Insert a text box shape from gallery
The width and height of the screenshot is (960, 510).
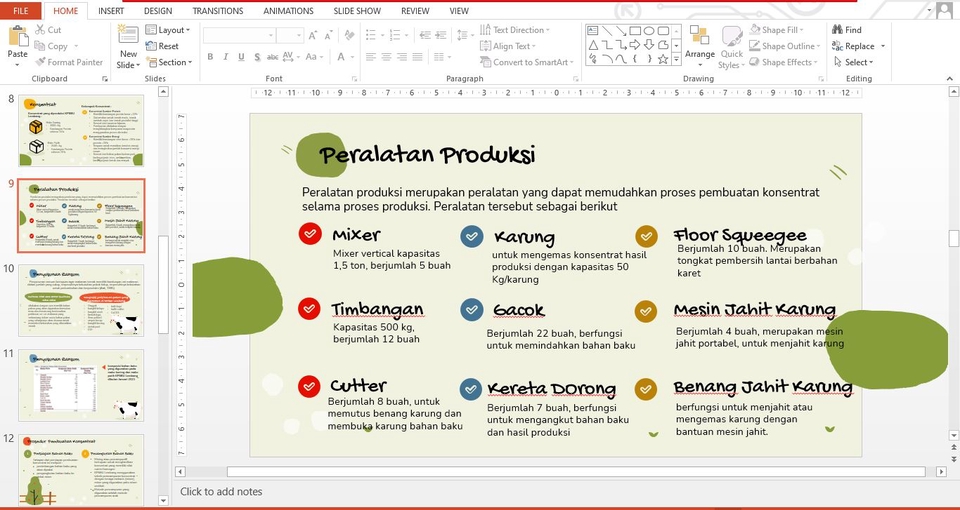coord(593,31)
